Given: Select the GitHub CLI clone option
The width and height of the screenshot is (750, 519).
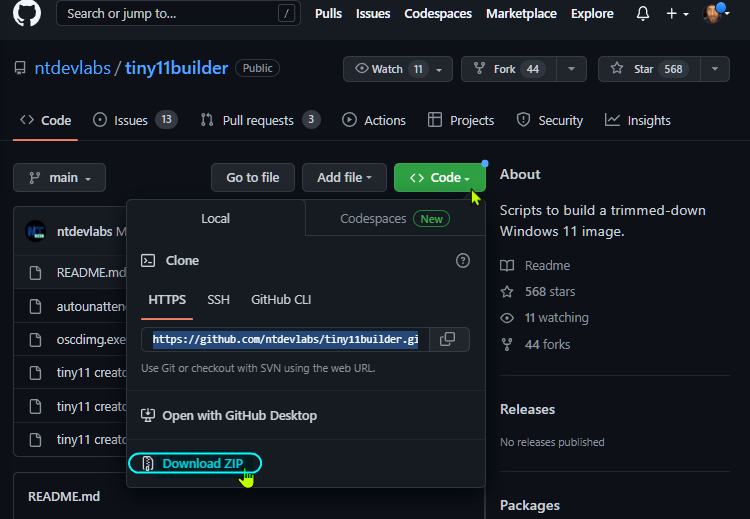Looking at the screenshot, I should (281, 300).
